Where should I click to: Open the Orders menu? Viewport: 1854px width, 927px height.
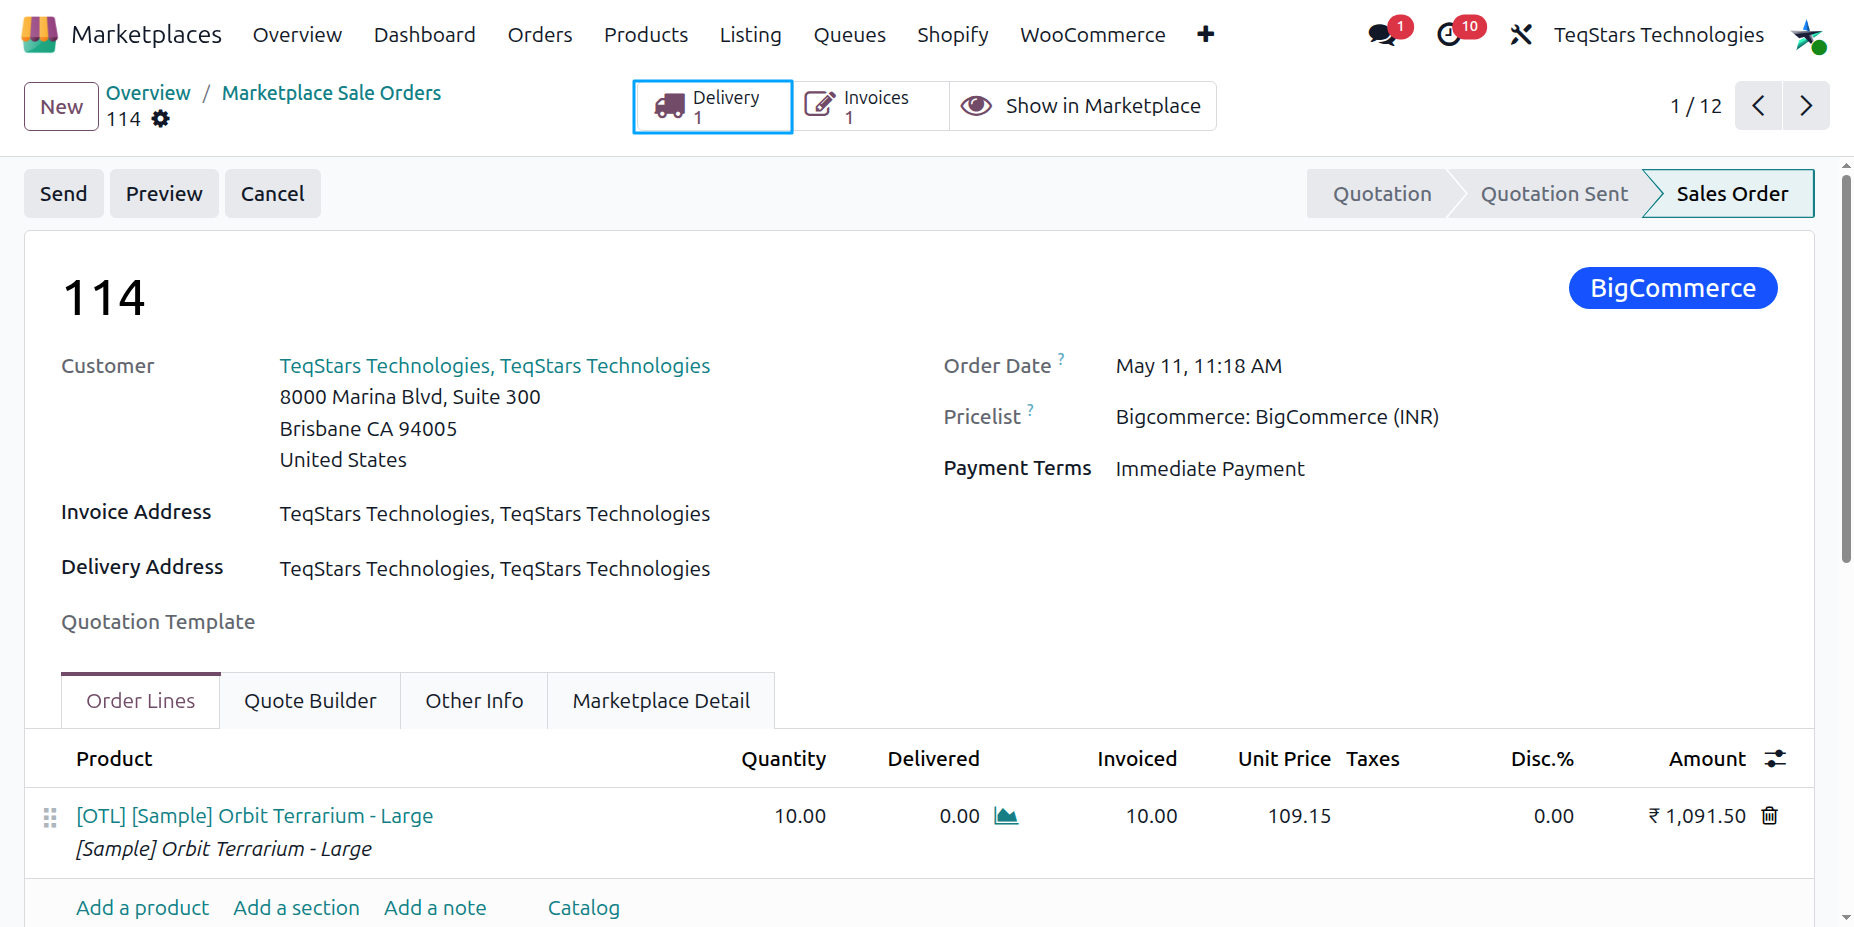pos(540,35)
